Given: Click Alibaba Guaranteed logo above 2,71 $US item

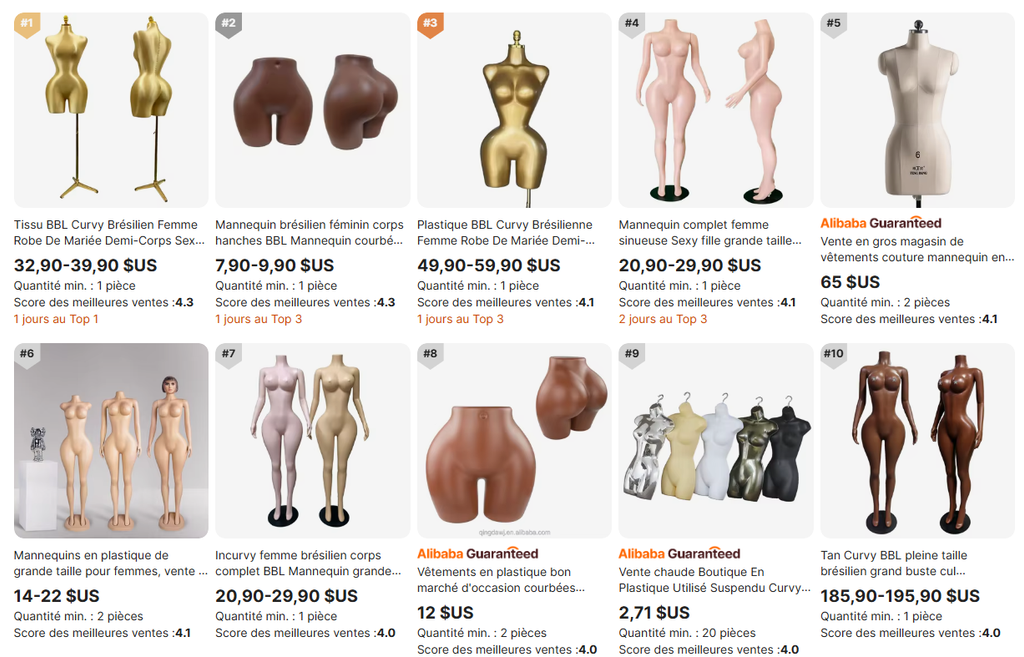Looking at the screenshot, I should (679, 554).
